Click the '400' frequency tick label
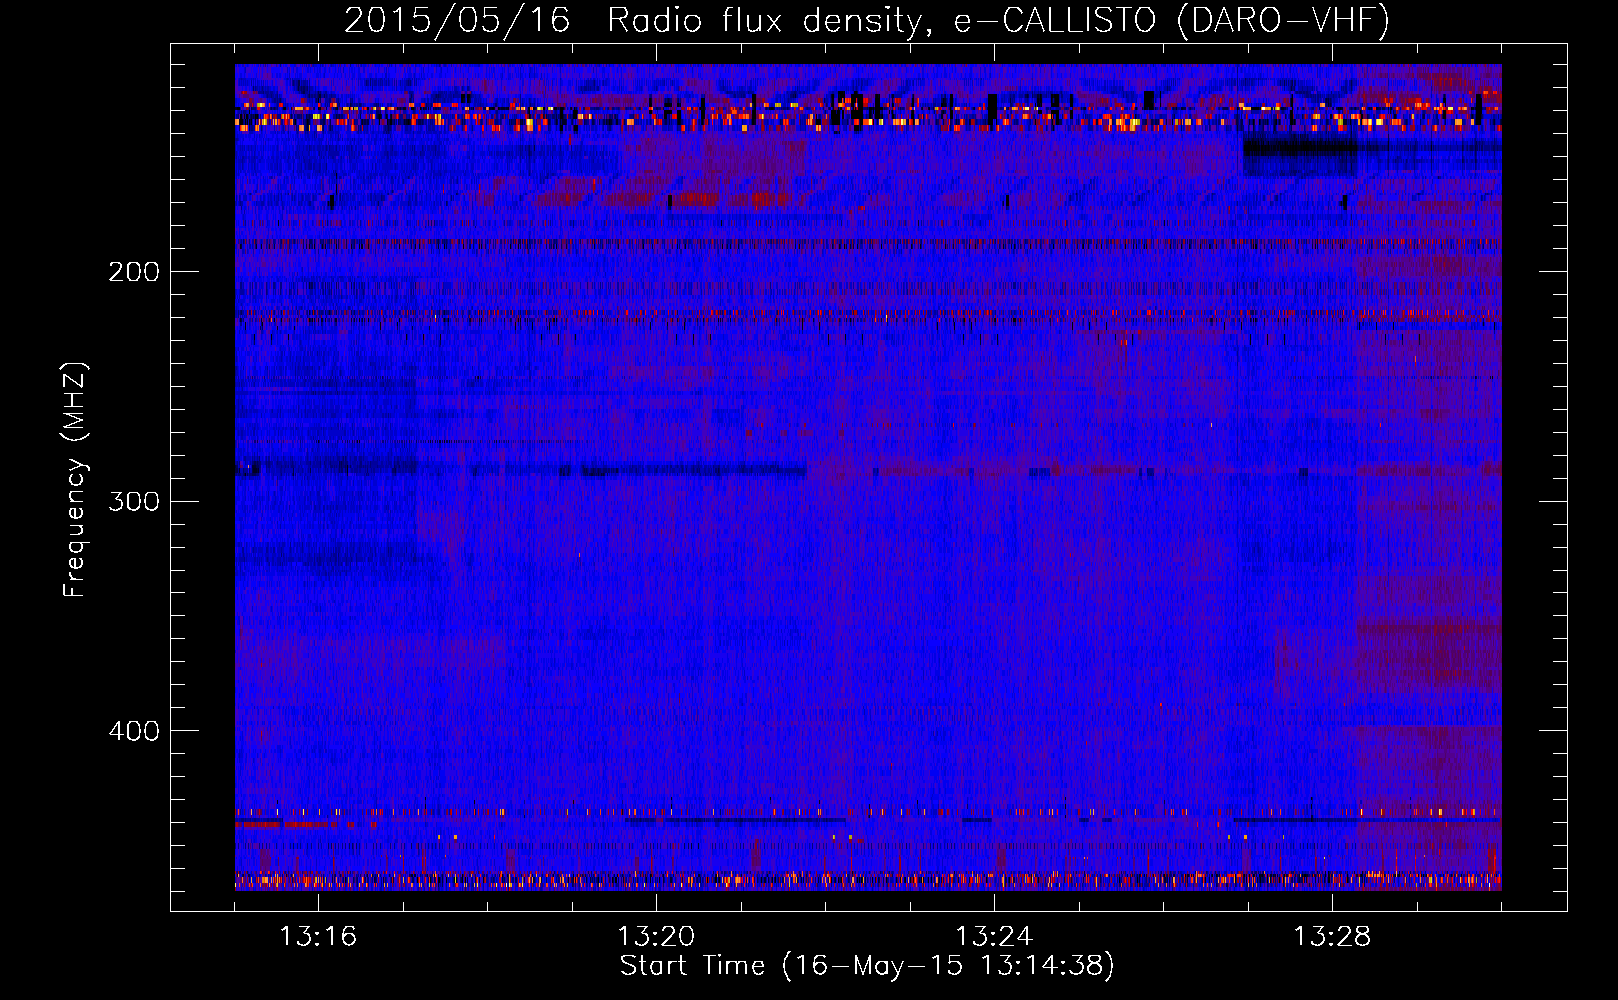Screen dimensions: 1618x1000 coord(134,731)
